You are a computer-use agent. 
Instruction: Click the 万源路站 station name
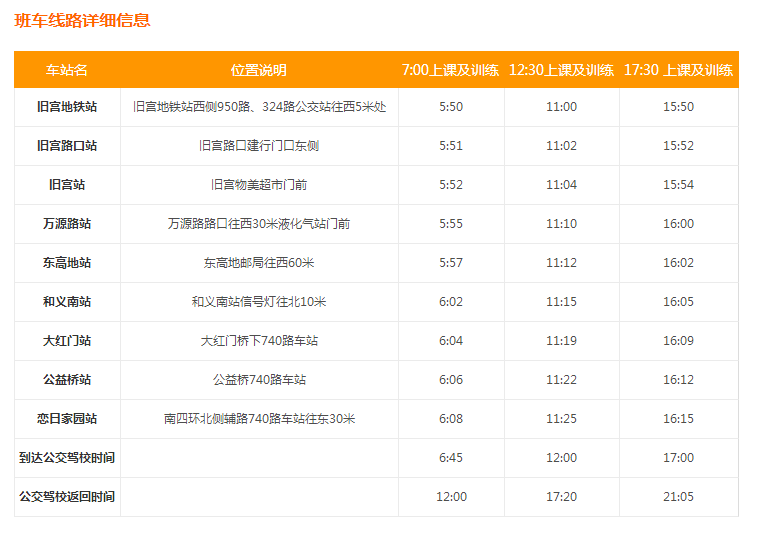(x=67, y=224)
